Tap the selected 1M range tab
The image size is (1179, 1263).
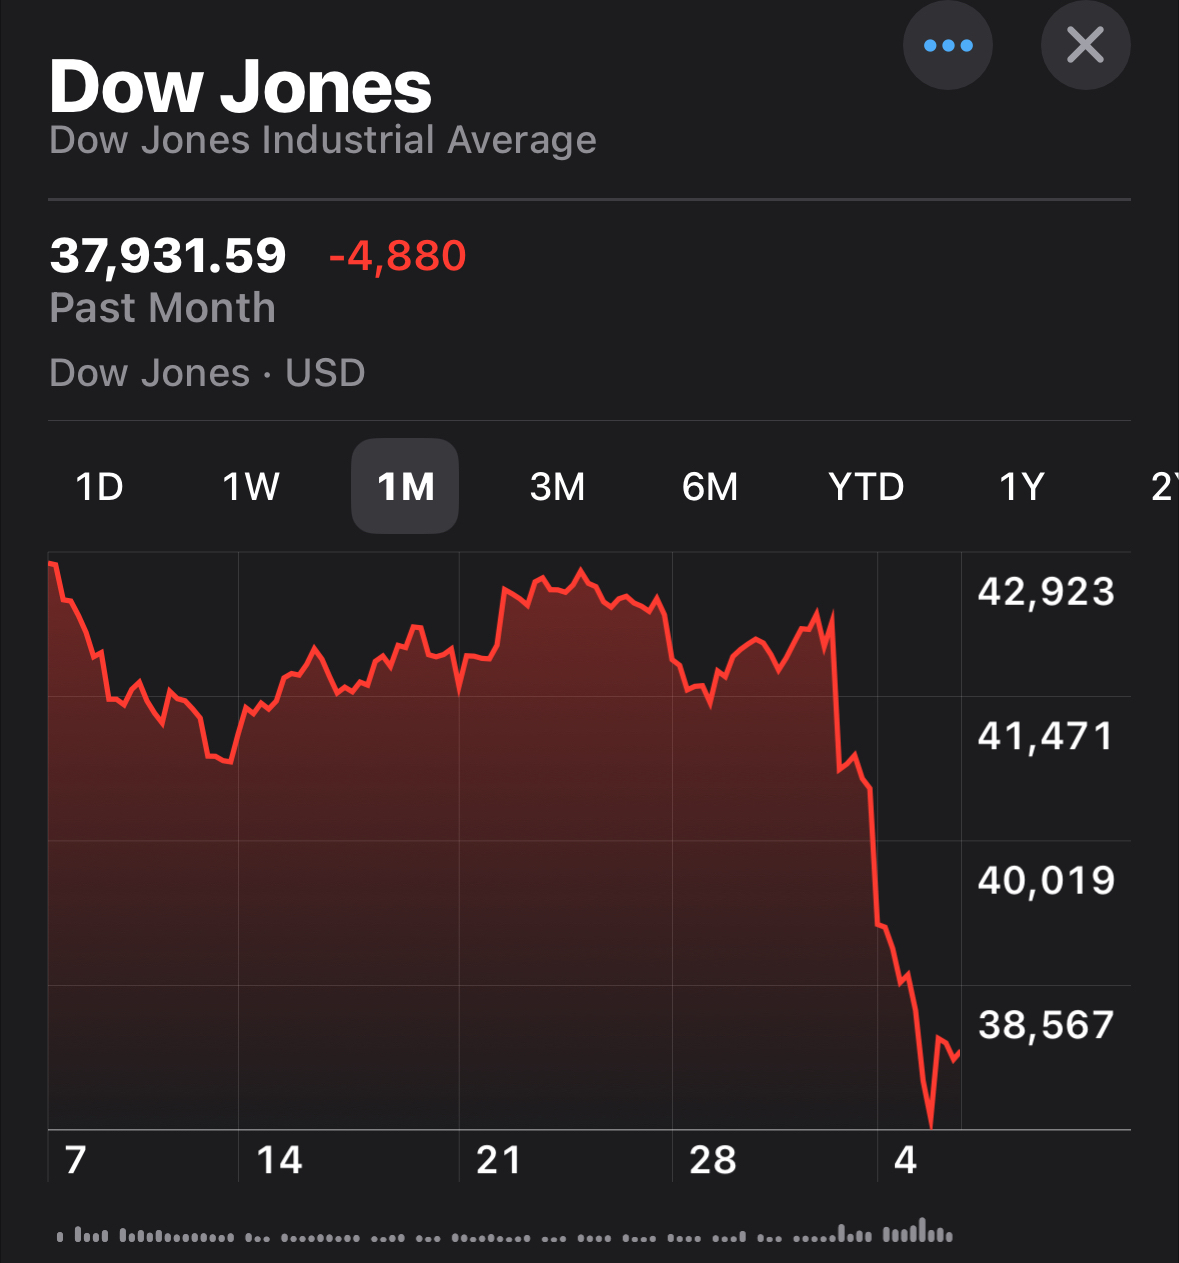coord(405,487)
